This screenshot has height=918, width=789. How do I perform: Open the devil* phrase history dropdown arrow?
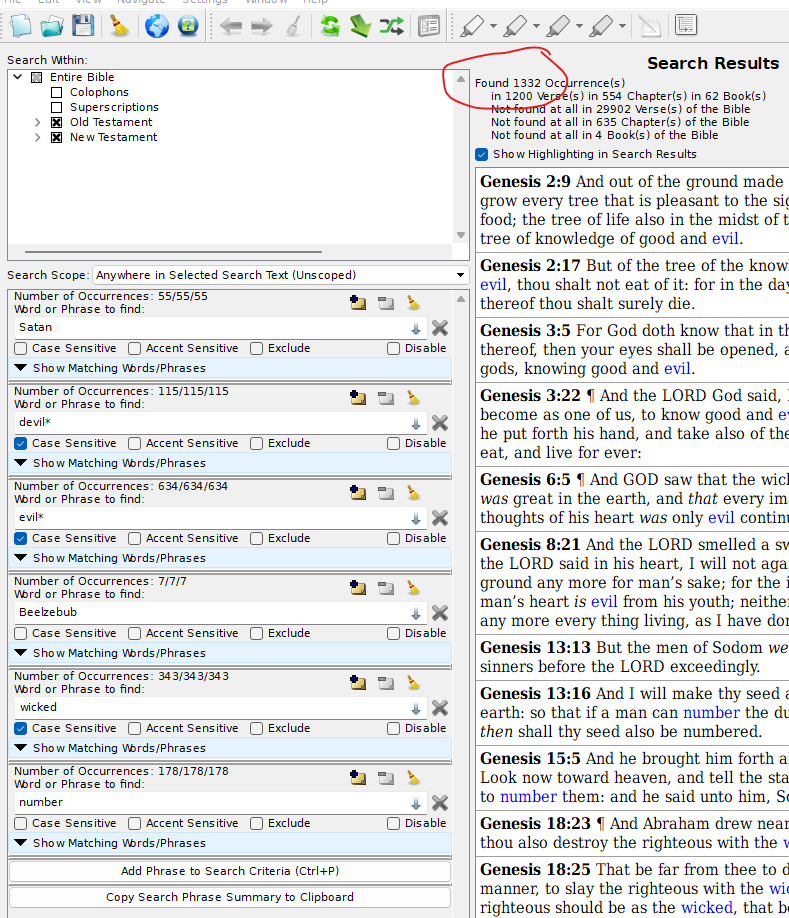click(416, 423)
